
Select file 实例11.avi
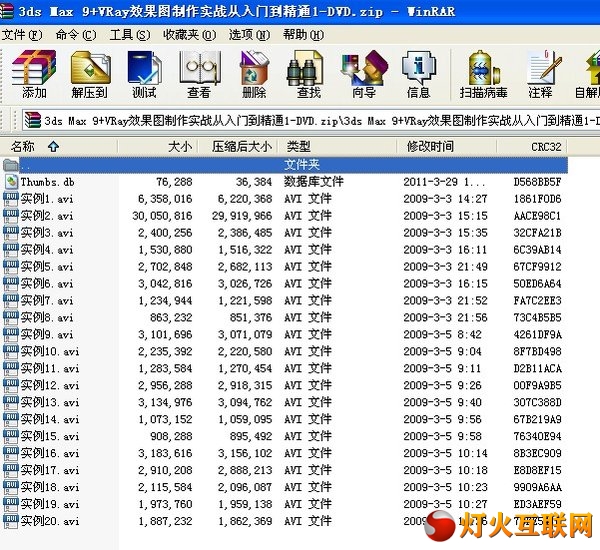50,368
